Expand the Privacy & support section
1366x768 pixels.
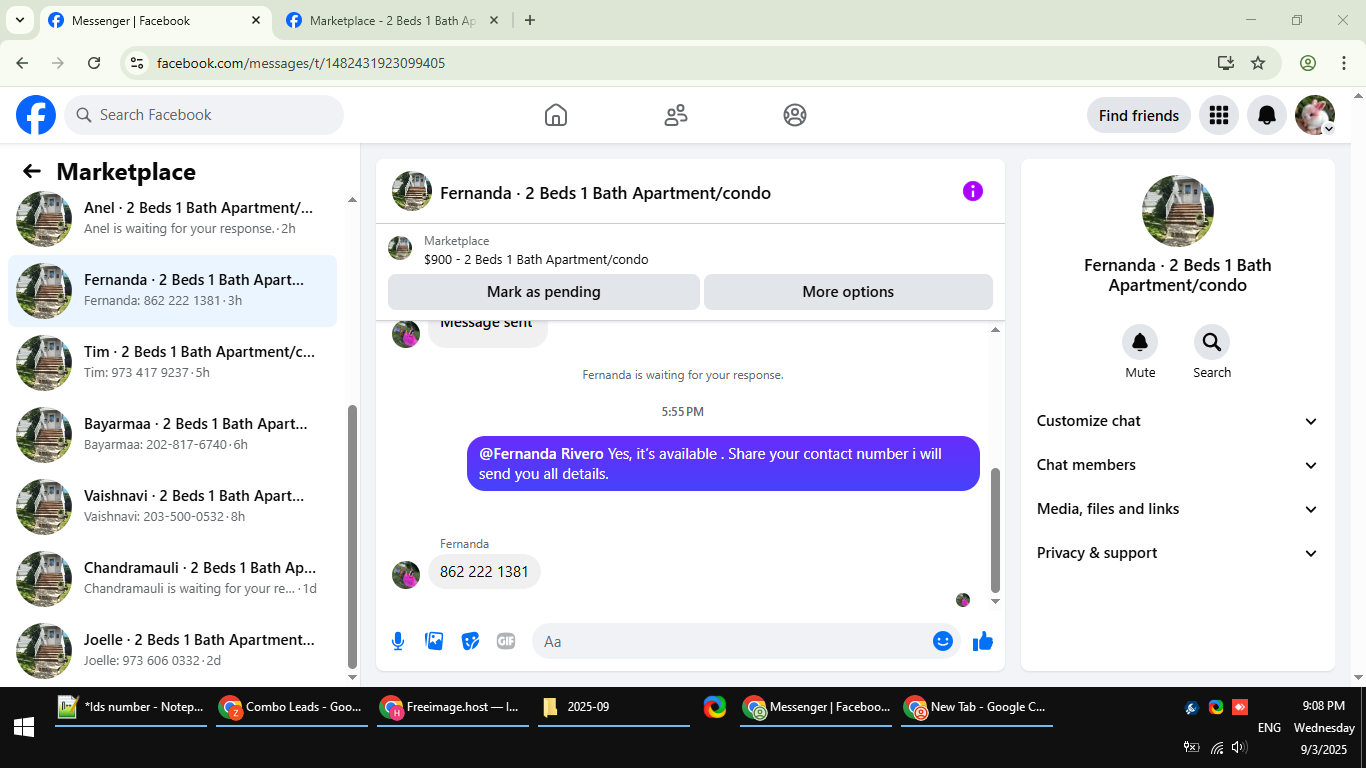coord(1178,553)
